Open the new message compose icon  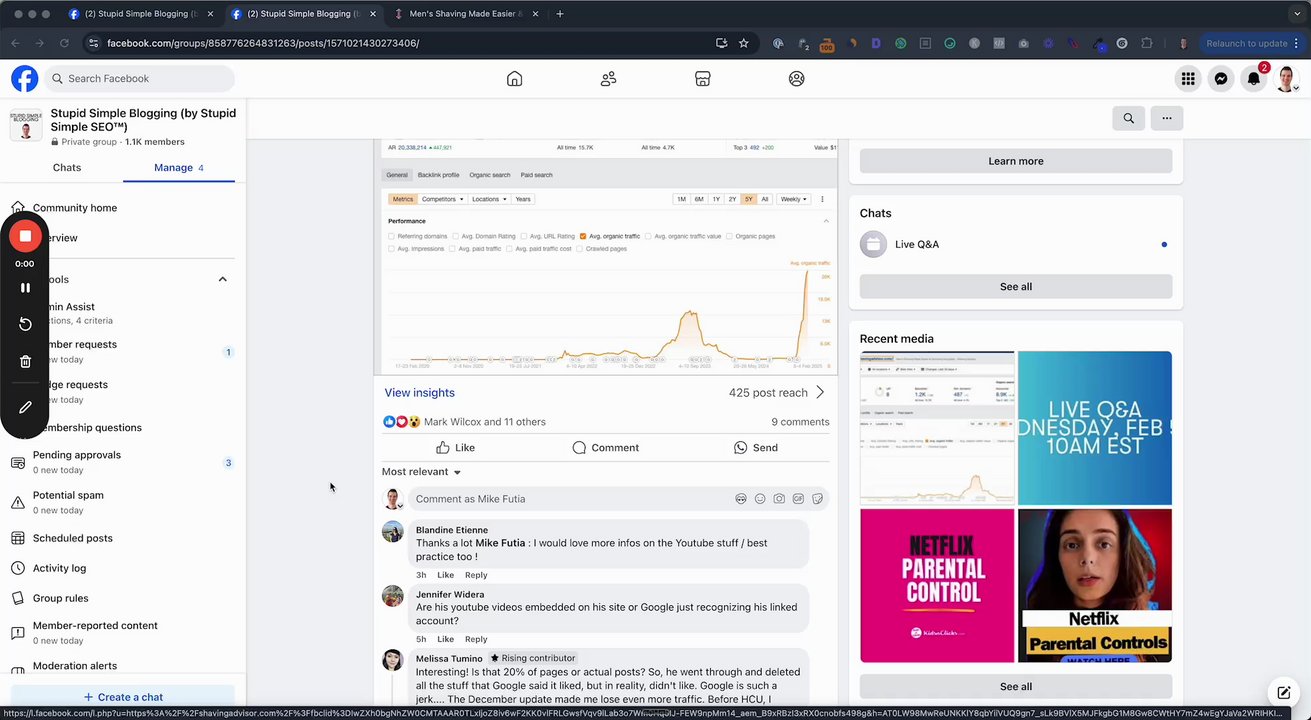pos(1283,693)
